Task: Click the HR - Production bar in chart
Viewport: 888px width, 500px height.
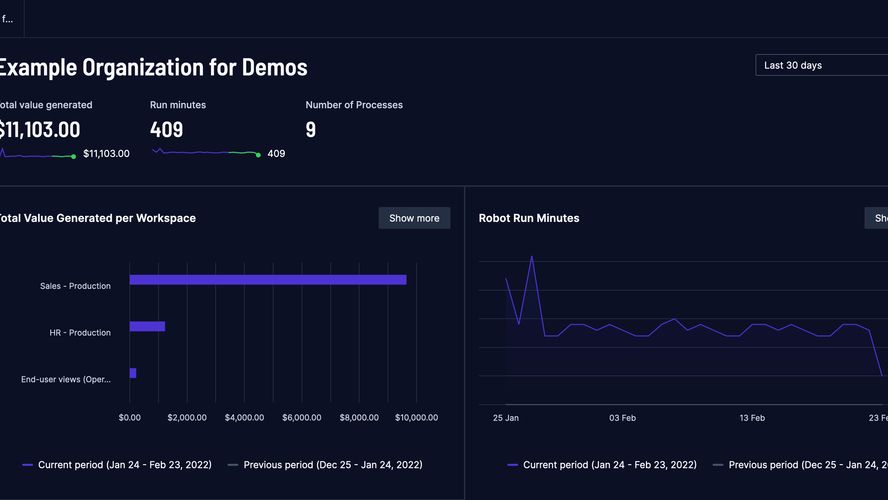Action: click(147, 326)
